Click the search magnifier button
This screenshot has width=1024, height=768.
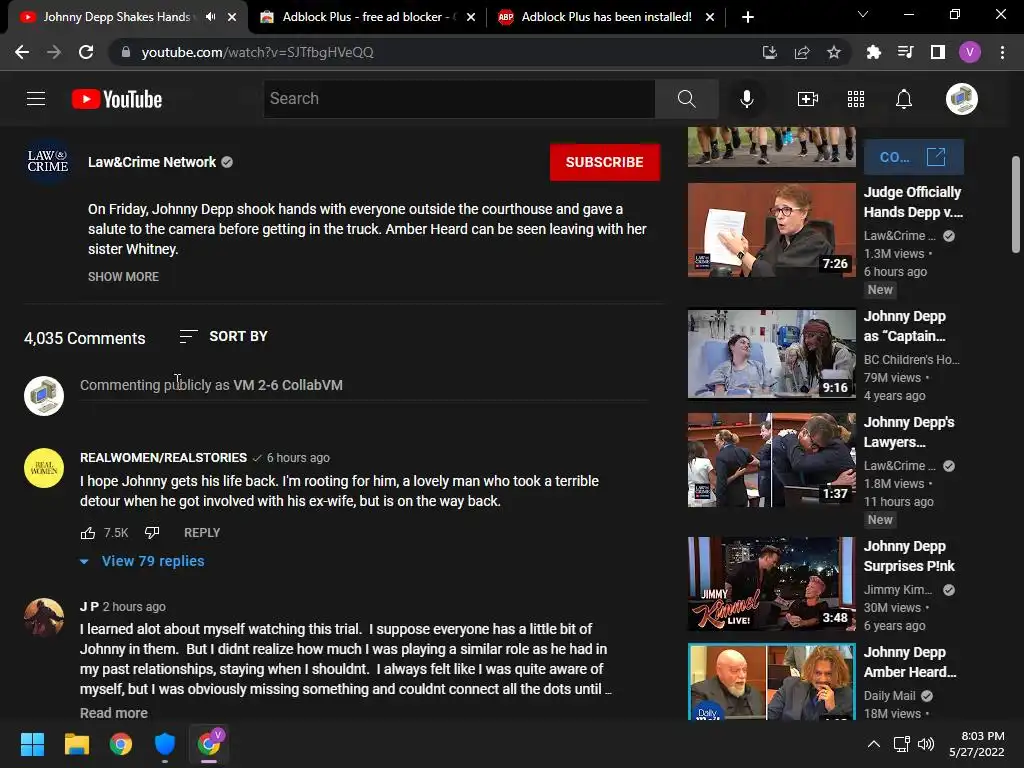tap(686, 99)
